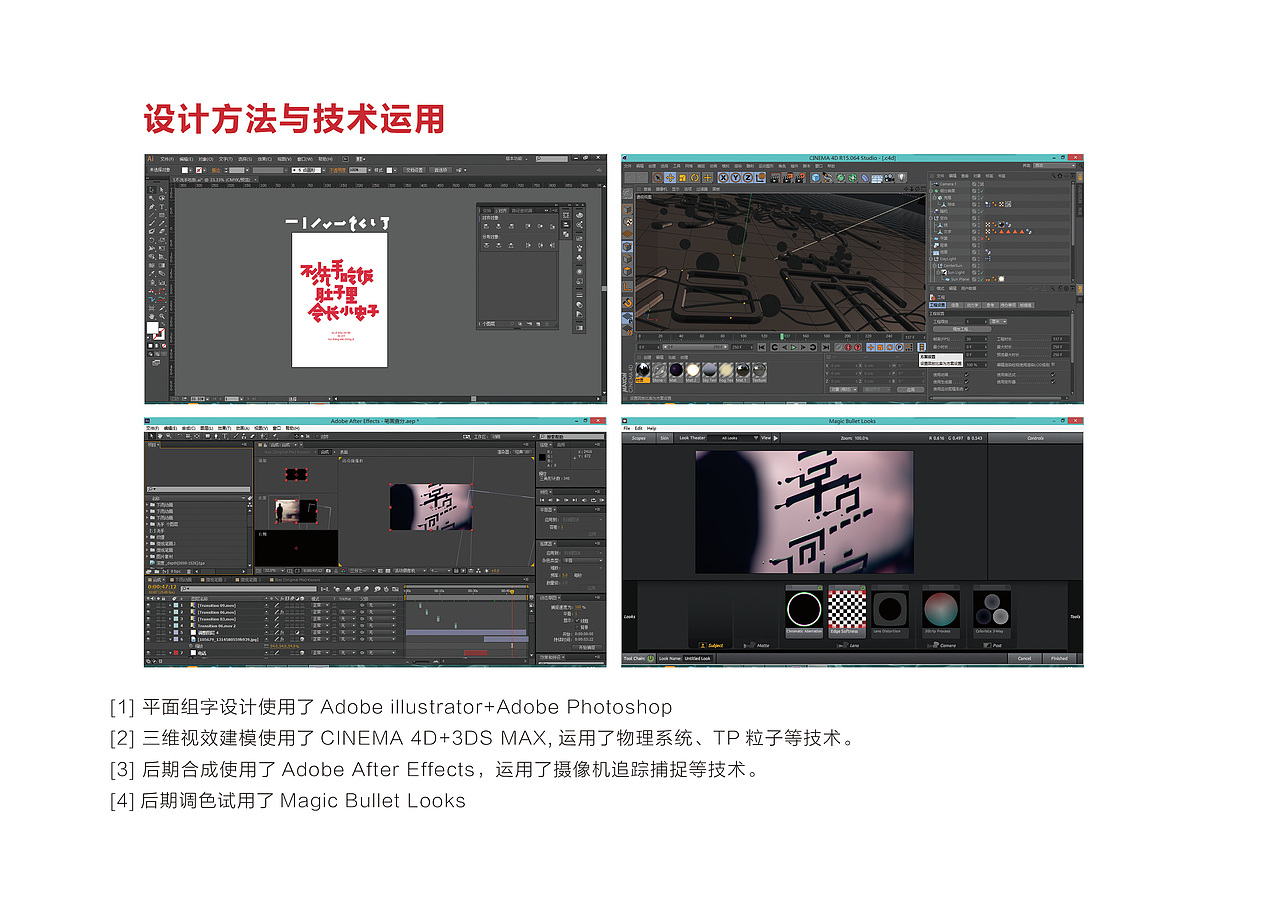Pick the Hand tool in Illustrator toolbox
1280x912 pixels.
point(151,316)
